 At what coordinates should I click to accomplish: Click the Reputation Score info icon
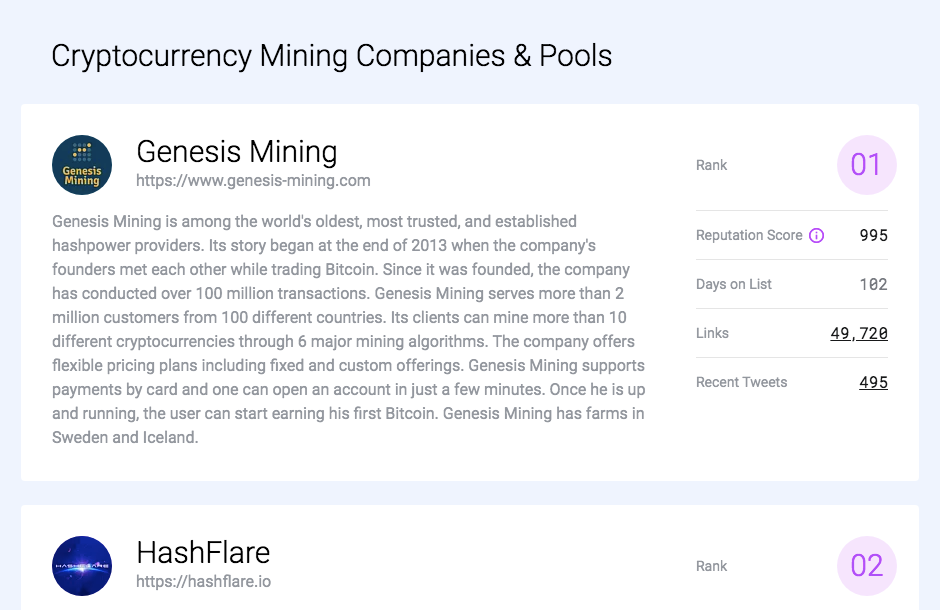coord(817,235)
